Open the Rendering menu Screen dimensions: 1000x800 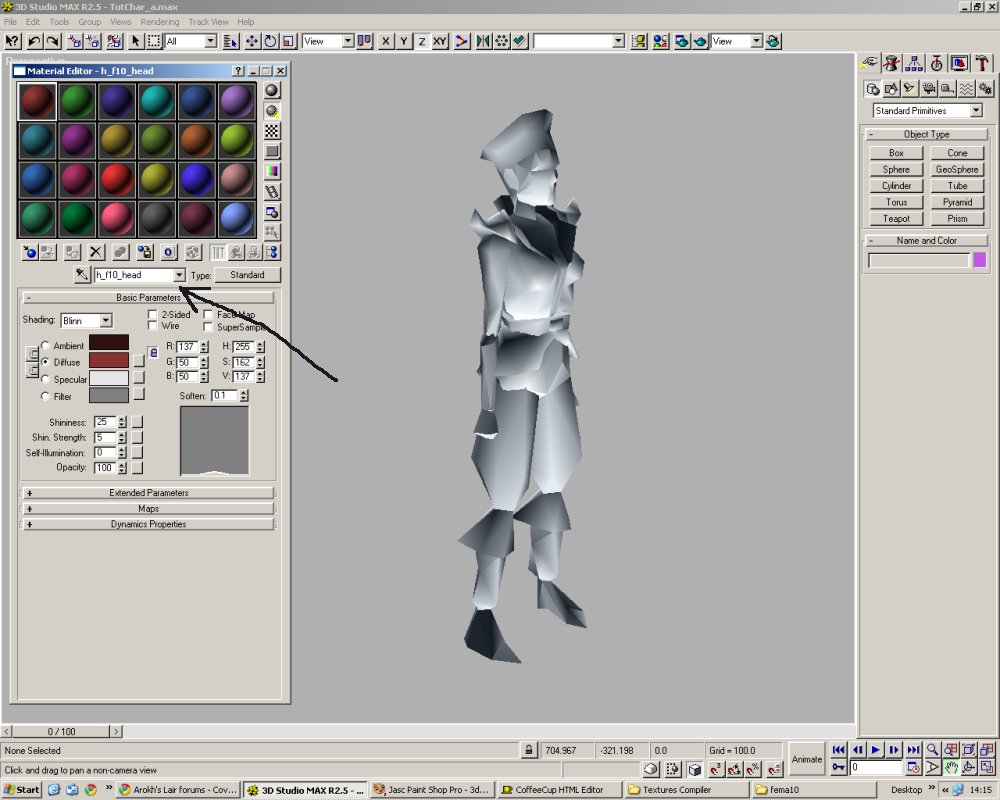point(159,22)
